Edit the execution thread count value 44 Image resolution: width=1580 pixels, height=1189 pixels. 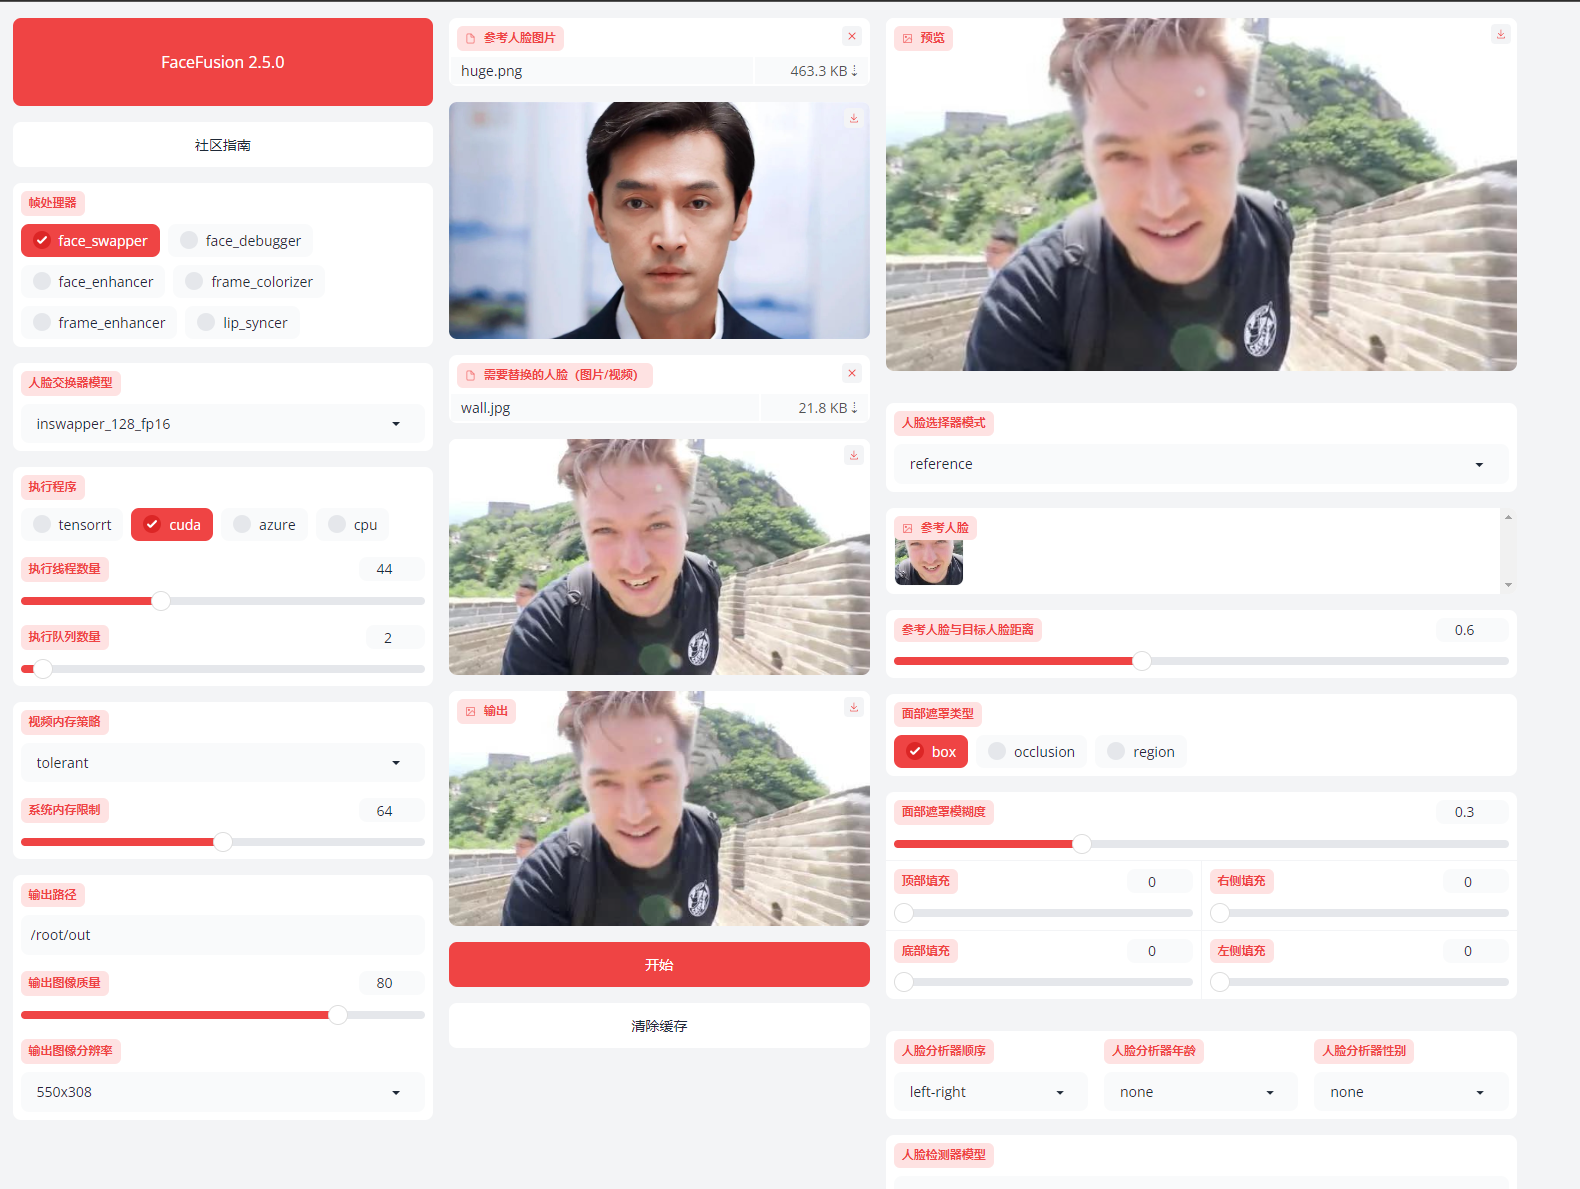392,569
